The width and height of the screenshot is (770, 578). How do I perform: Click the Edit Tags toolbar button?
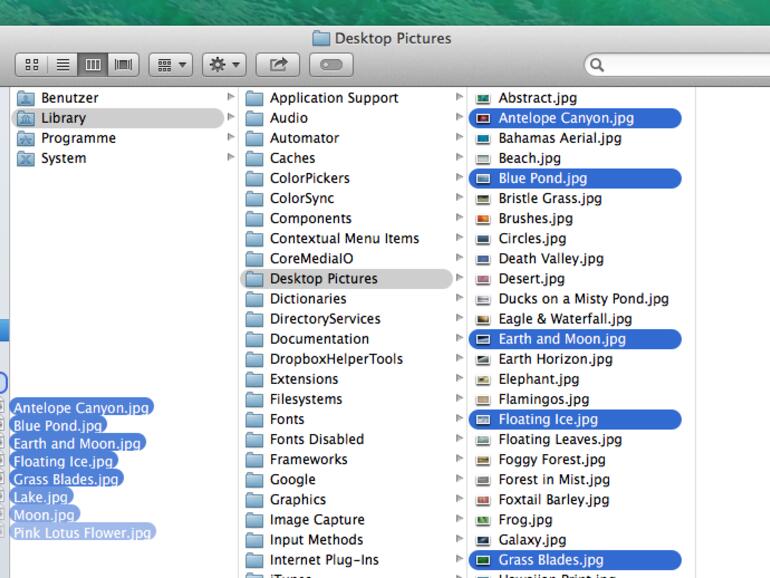[331, 65]
